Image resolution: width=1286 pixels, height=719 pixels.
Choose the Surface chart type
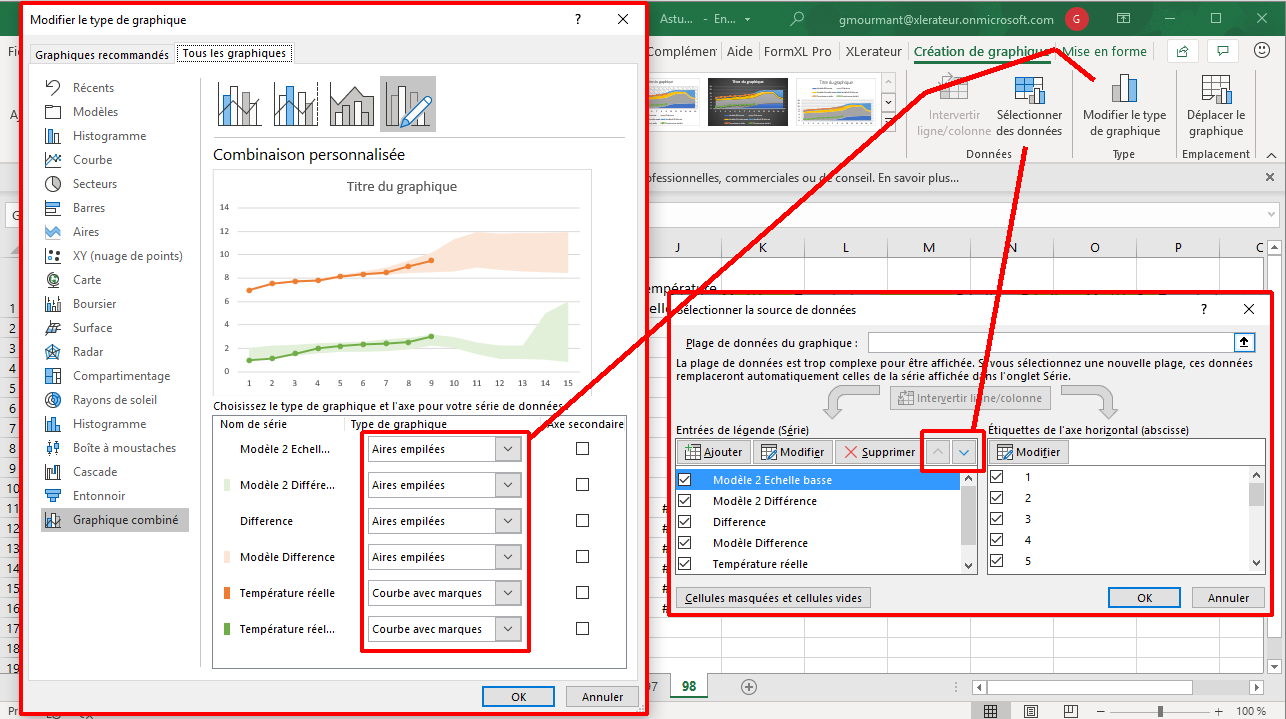point(92,328)
